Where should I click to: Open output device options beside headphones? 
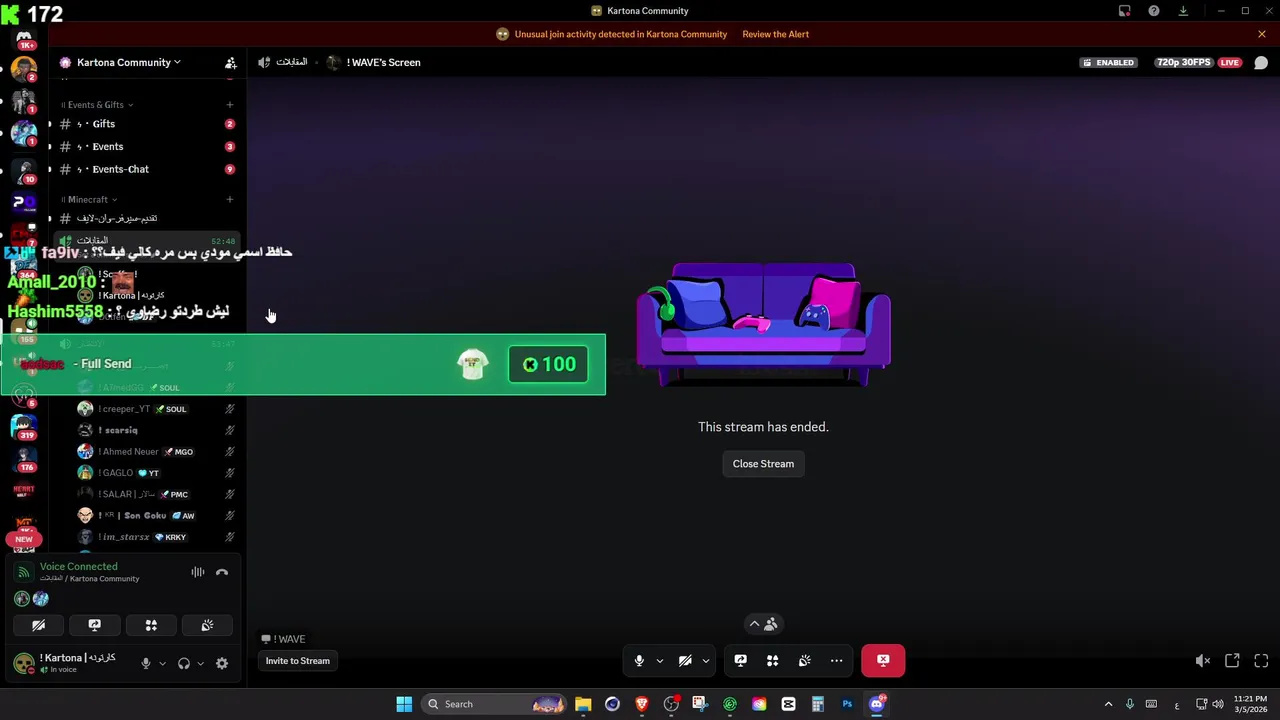(200, 663)
